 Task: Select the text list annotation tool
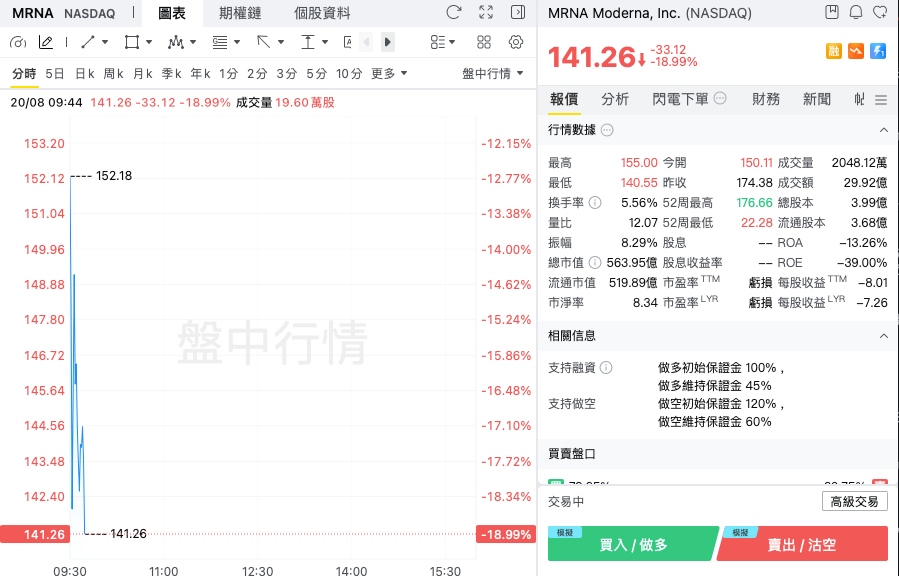[220, 42]
